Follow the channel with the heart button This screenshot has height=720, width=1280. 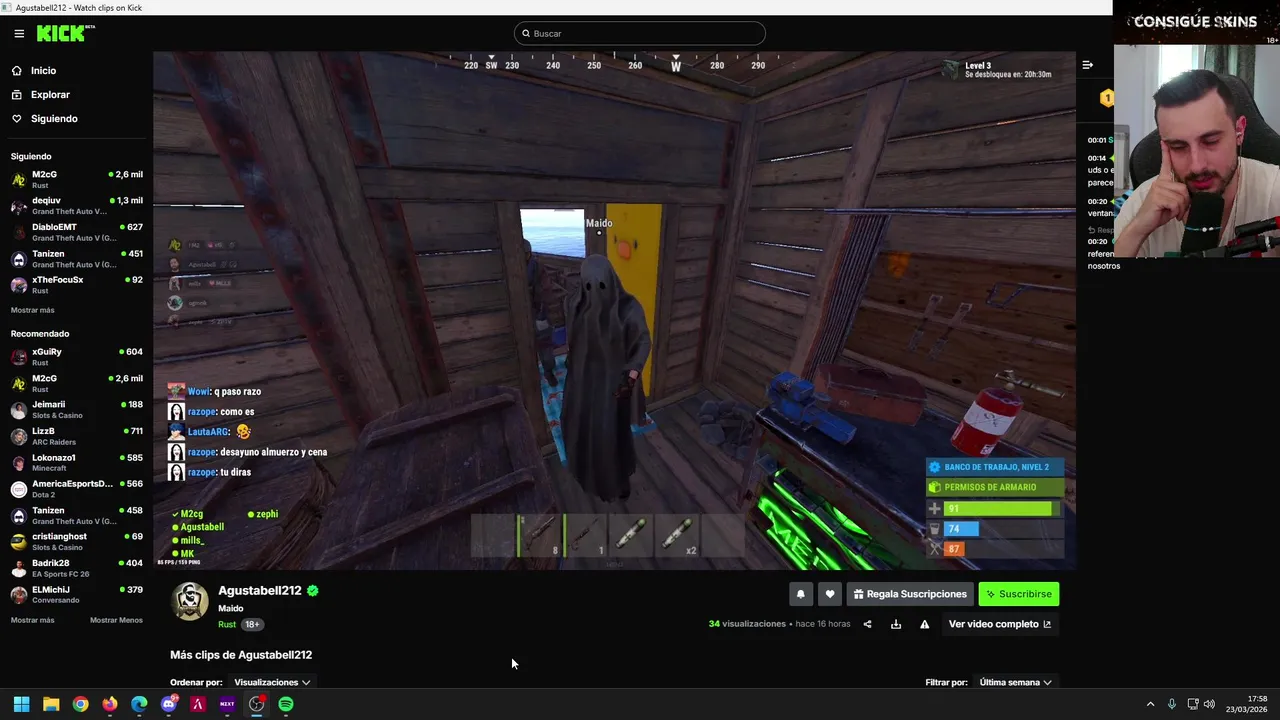[830, 594]
